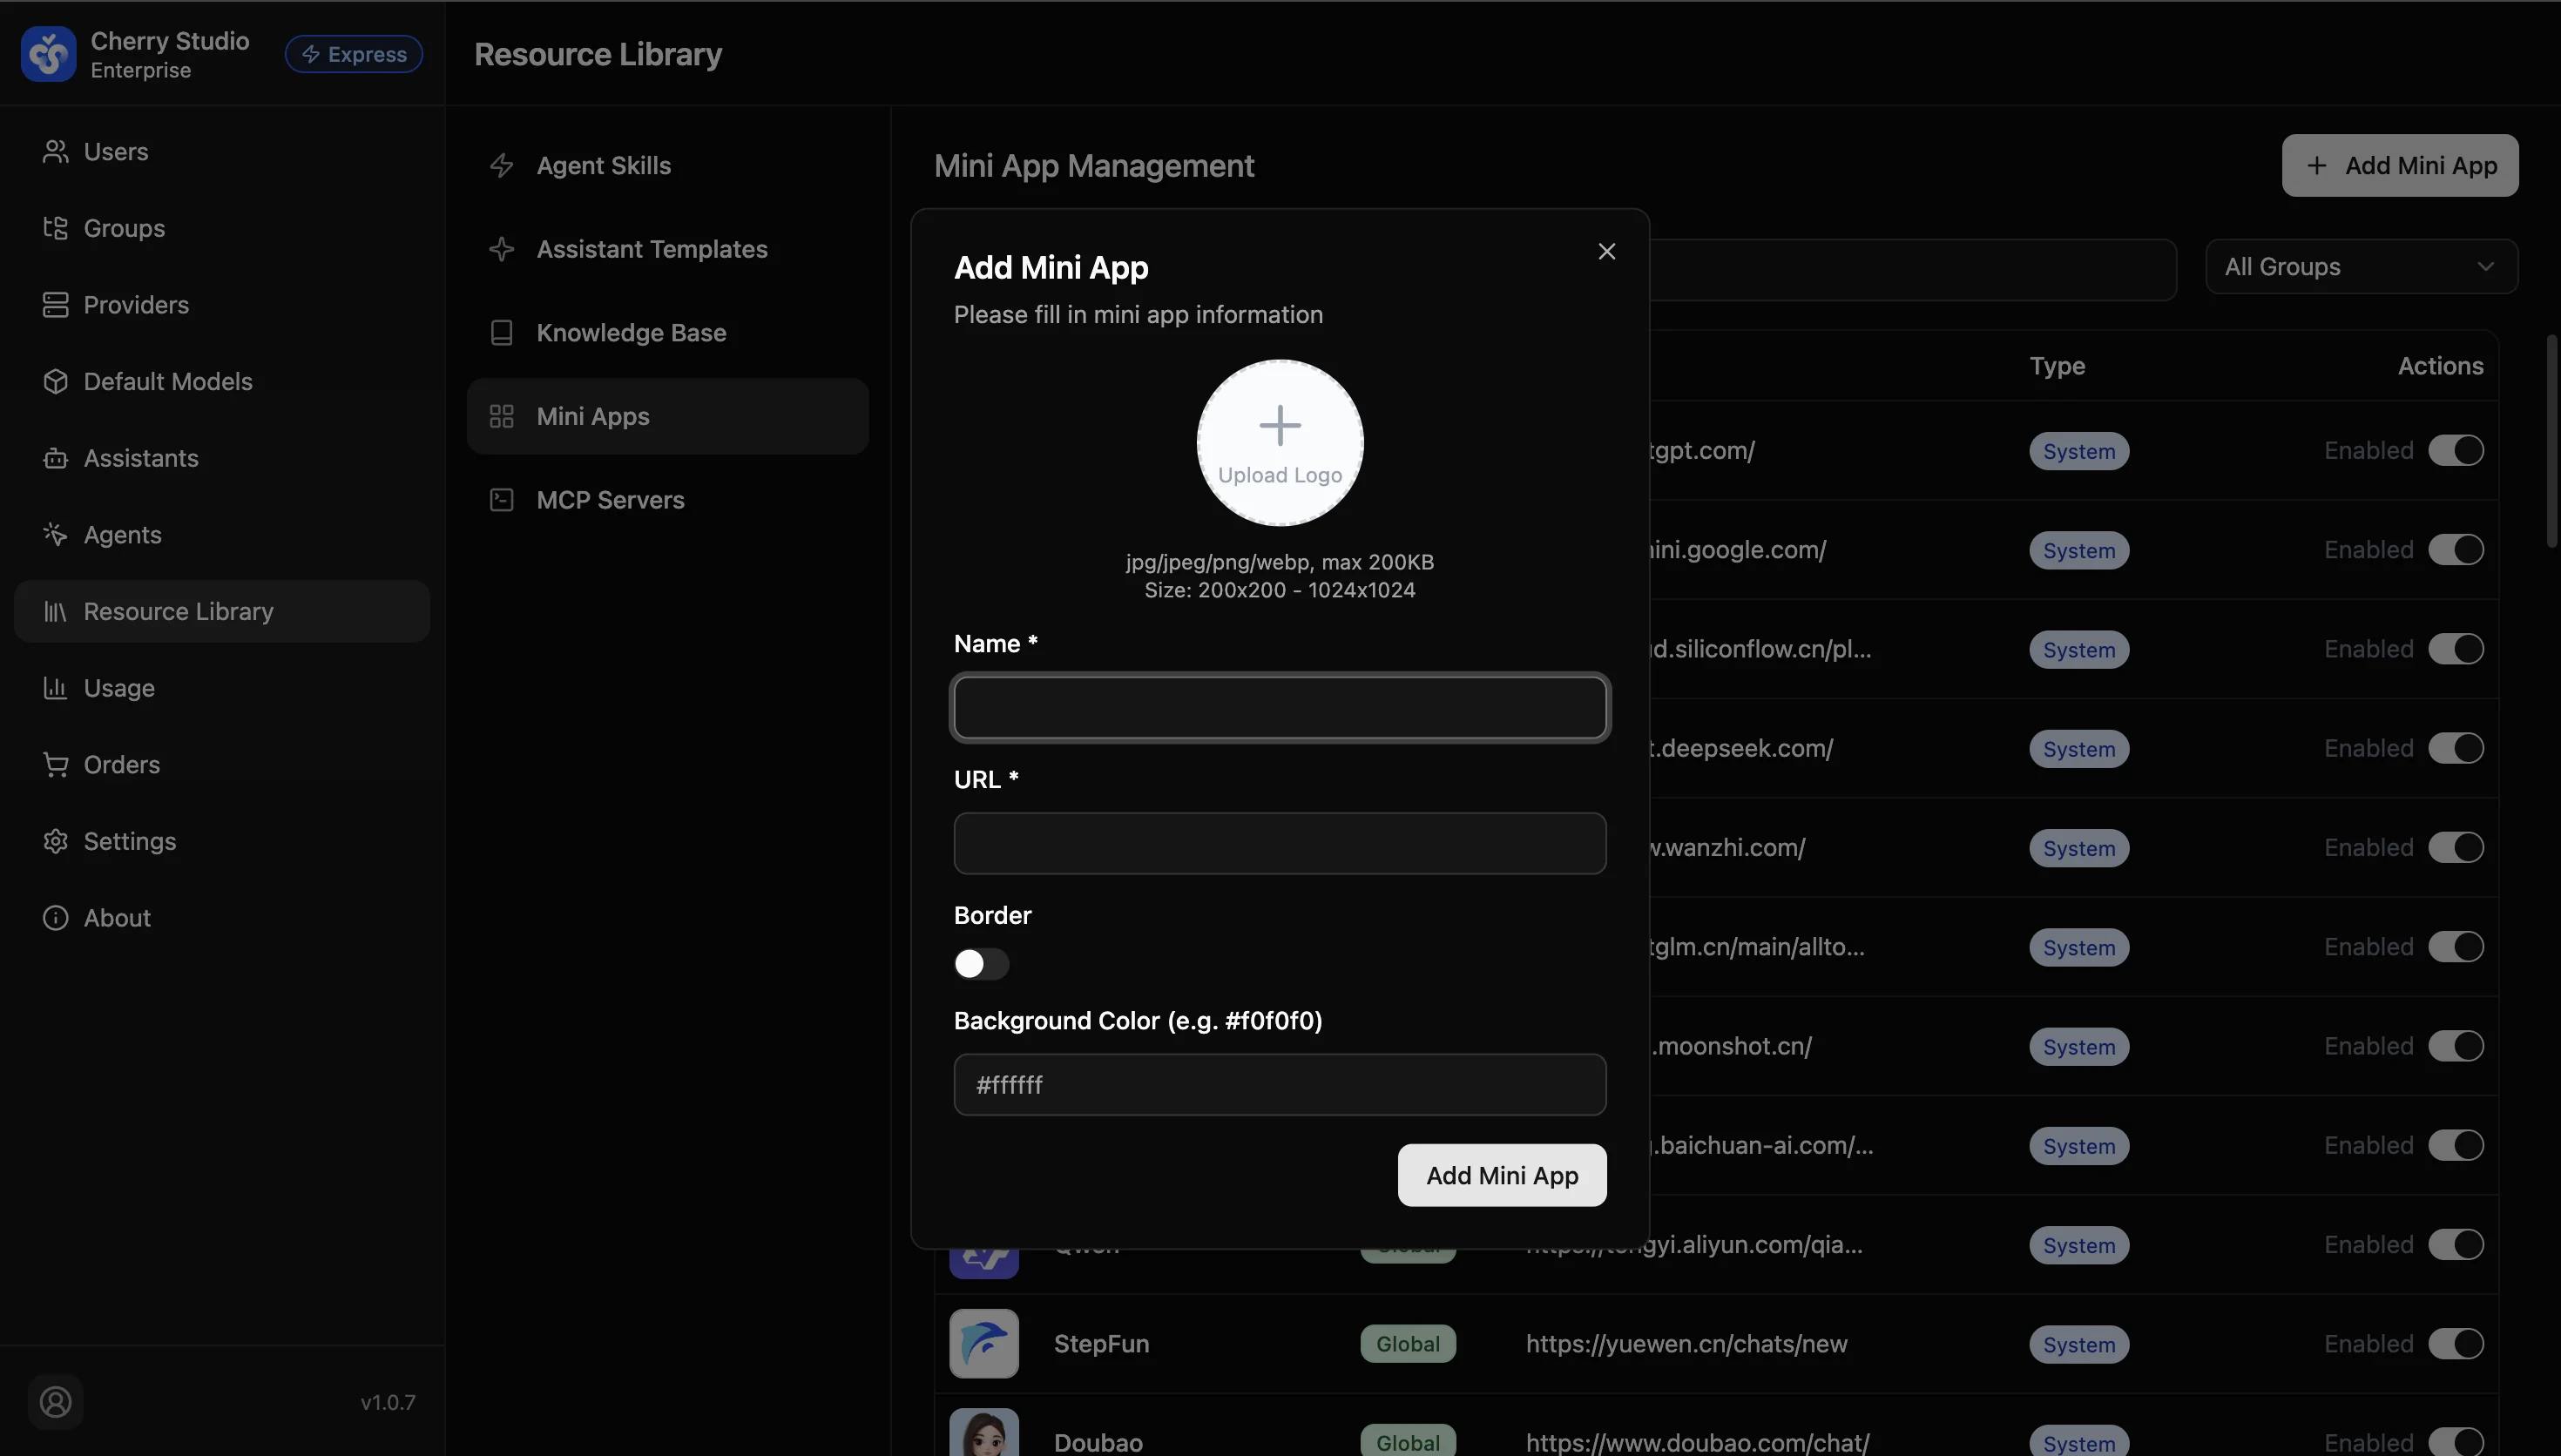Toggle Enabled switch for the siliconflow.cn row
The image size is (2561, 1456).
click(2456, 649)
